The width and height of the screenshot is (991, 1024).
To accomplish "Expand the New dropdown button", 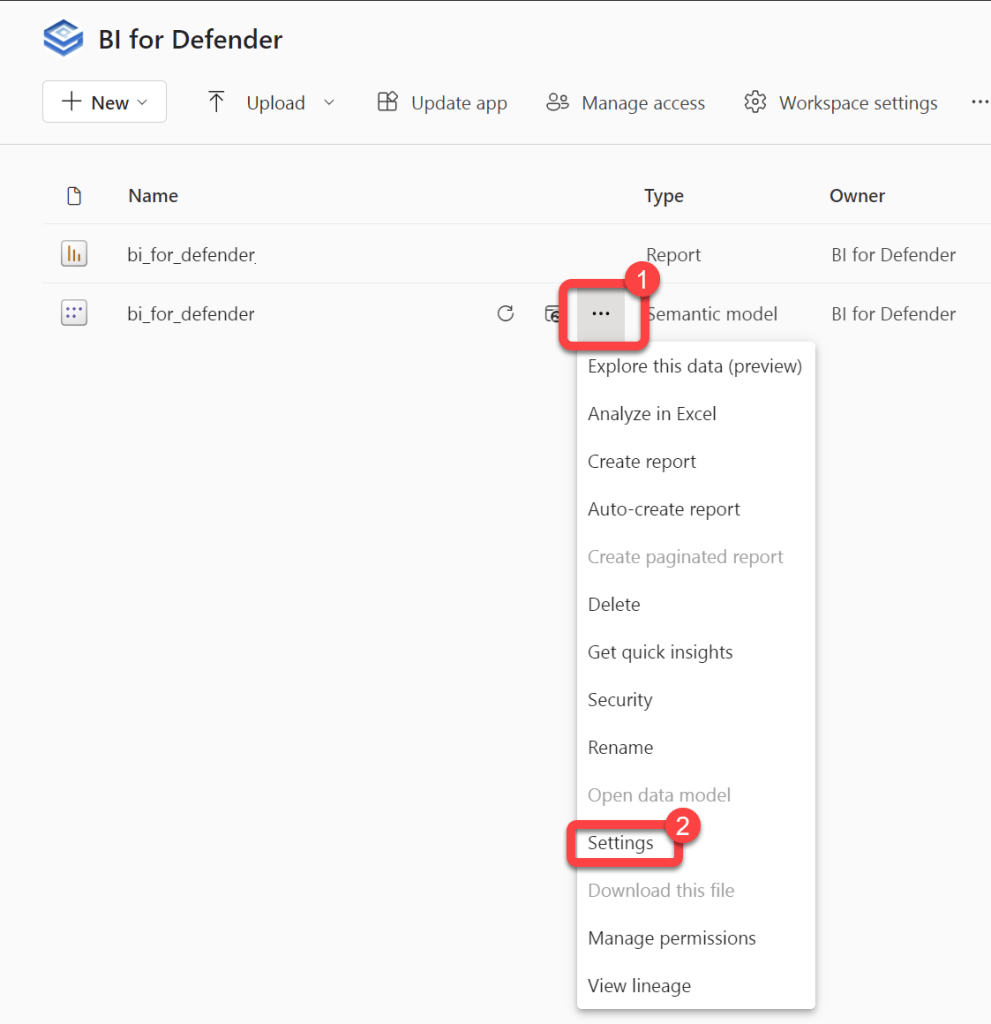I will (x=104, y=102).
